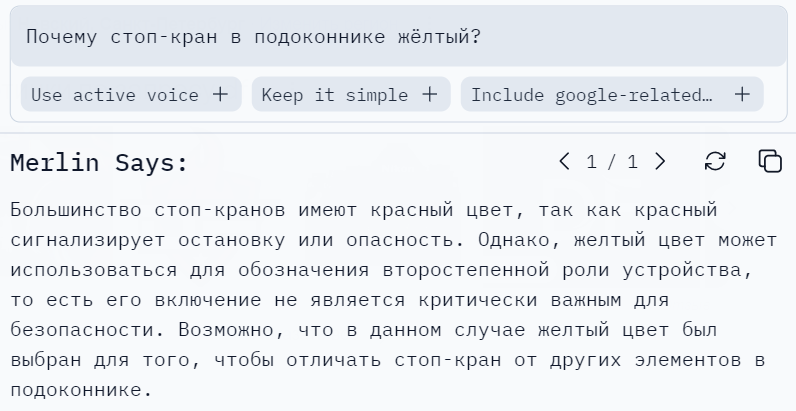This screenshot has height=411, width=796.
Task: Copy Merlin's response with the copy icon
Action: [x=769, y=161]
